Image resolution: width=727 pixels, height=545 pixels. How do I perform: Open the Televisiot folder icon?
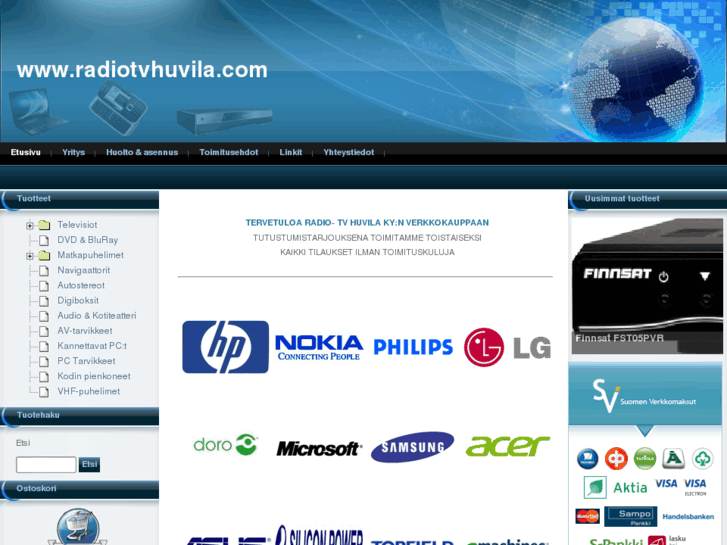pyautogui.click(x=44, y=225)
